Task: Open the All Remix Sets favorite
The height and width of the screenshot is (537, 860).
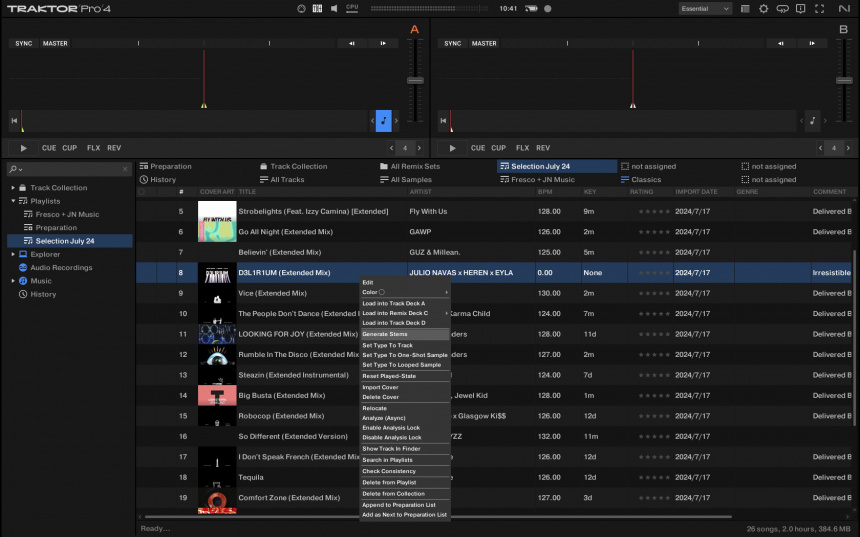Action: coord(410,166)
